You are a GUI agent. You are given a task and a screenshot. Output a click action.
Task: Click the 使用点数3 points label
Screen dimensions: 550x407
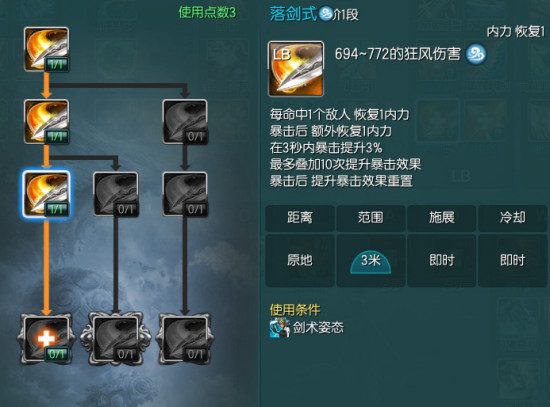(x=207, y=13)
